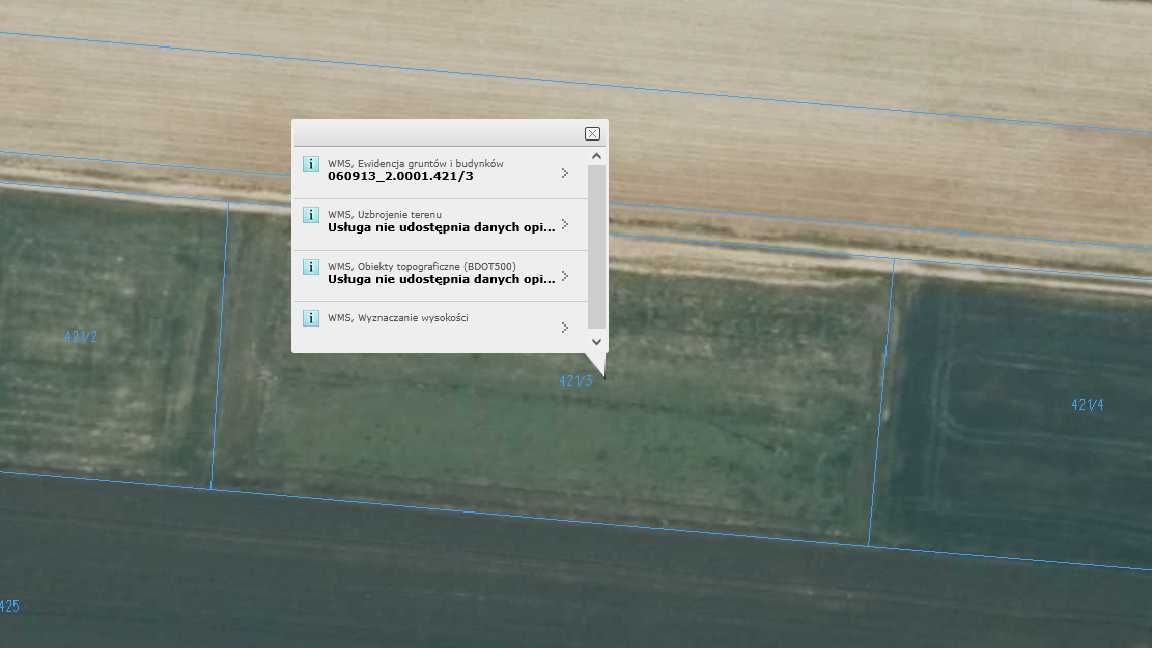Select parcel ID 060913_2.0001.421/3 text

coord(400,176)
